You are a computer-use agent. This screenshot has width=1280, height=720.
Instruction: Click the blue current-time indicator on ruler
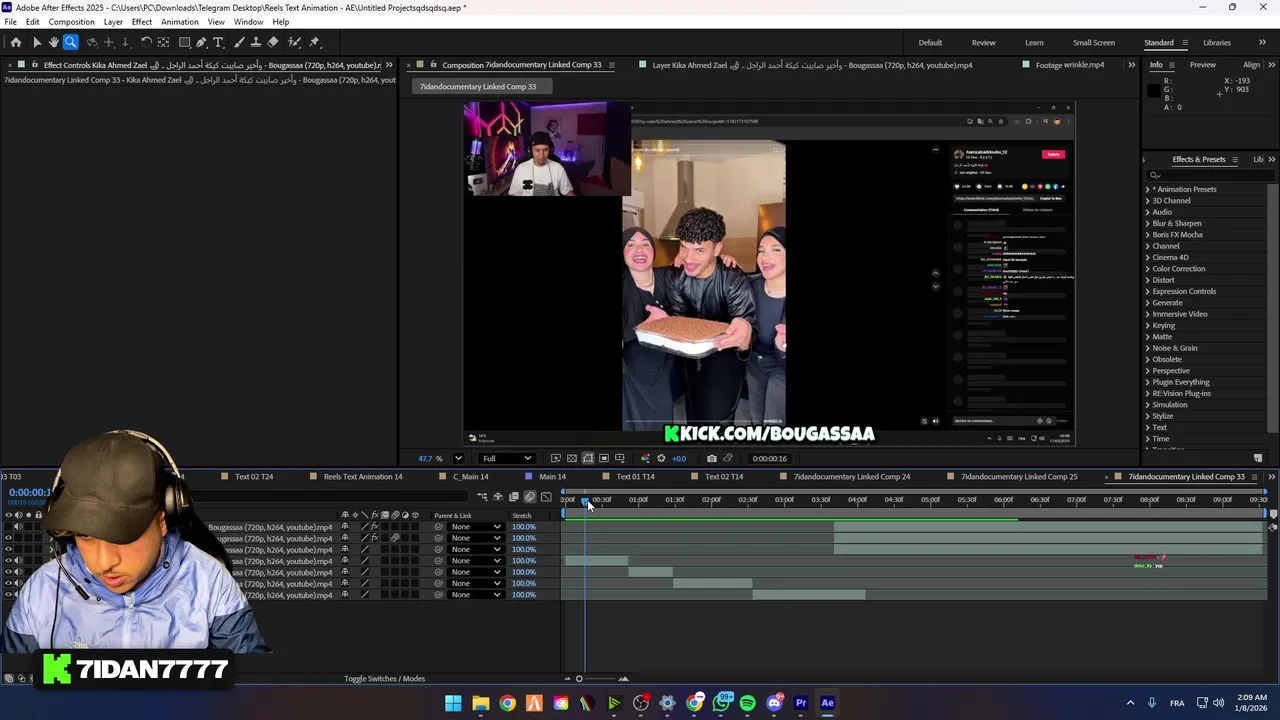point(585,501)
